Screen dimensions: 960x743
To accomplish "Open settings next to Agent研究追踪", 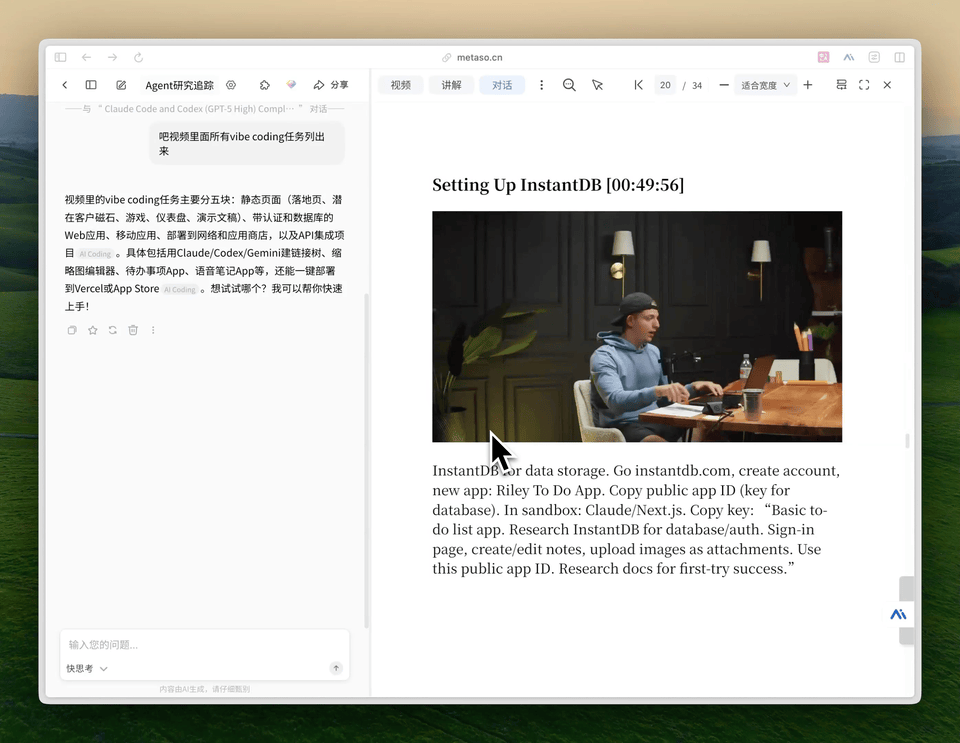I will [230, 85].
